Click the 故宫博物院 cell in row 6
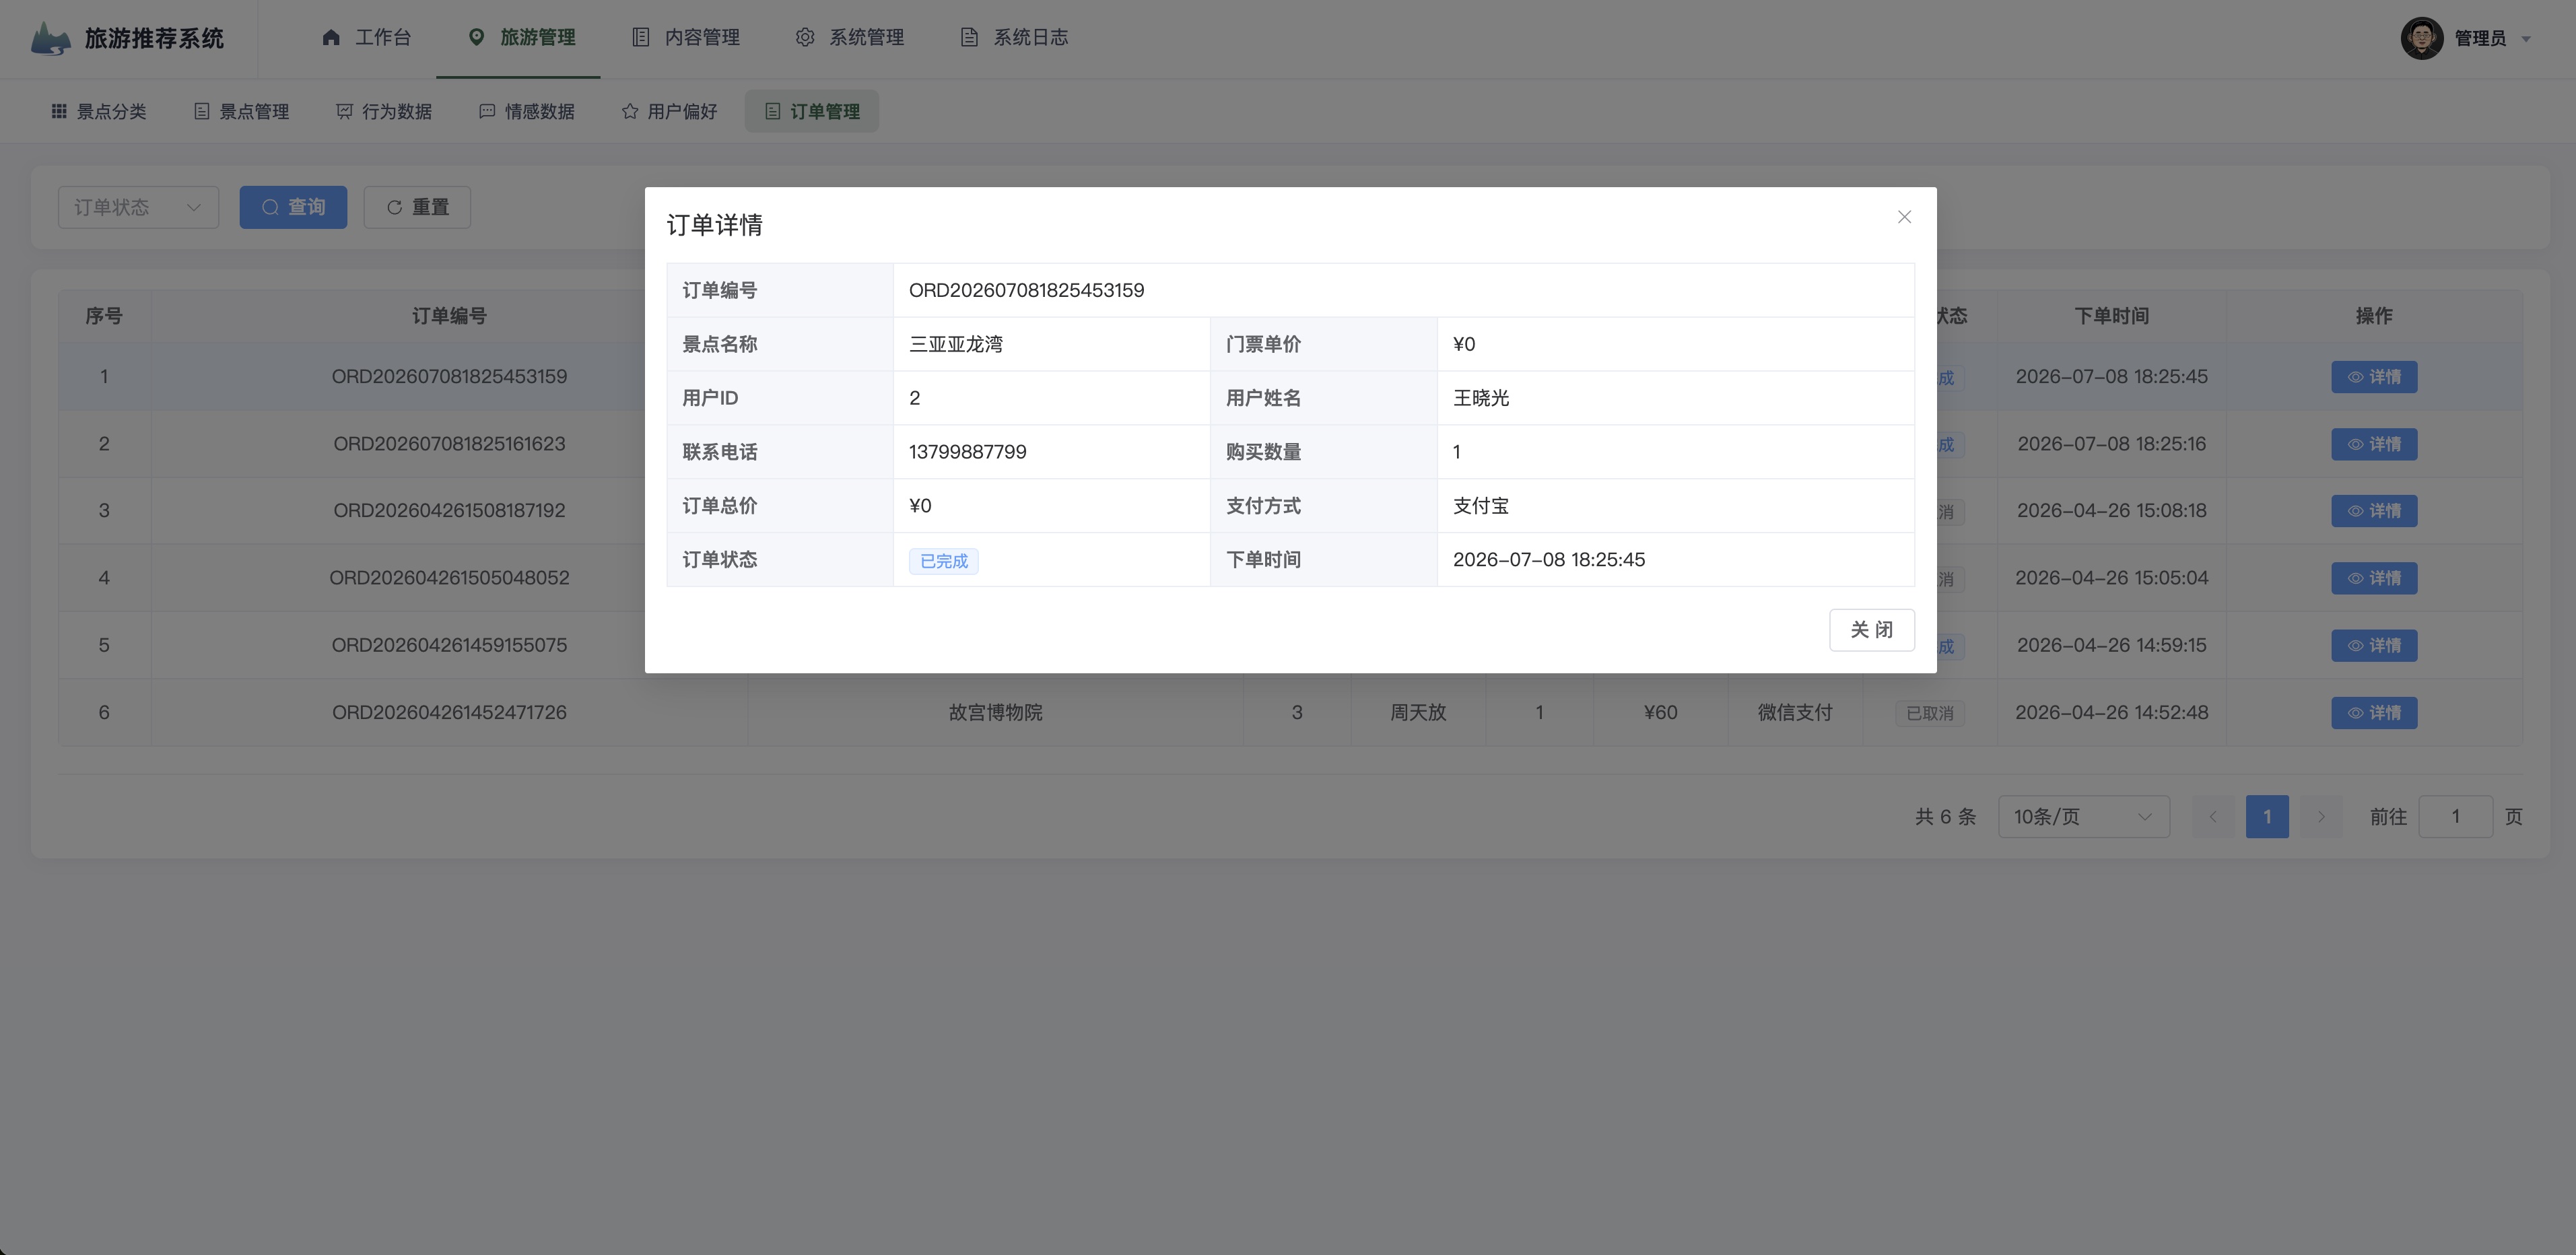This screenshot has height=1255, width=2576. pyautogui.click(x=995, y=713)
